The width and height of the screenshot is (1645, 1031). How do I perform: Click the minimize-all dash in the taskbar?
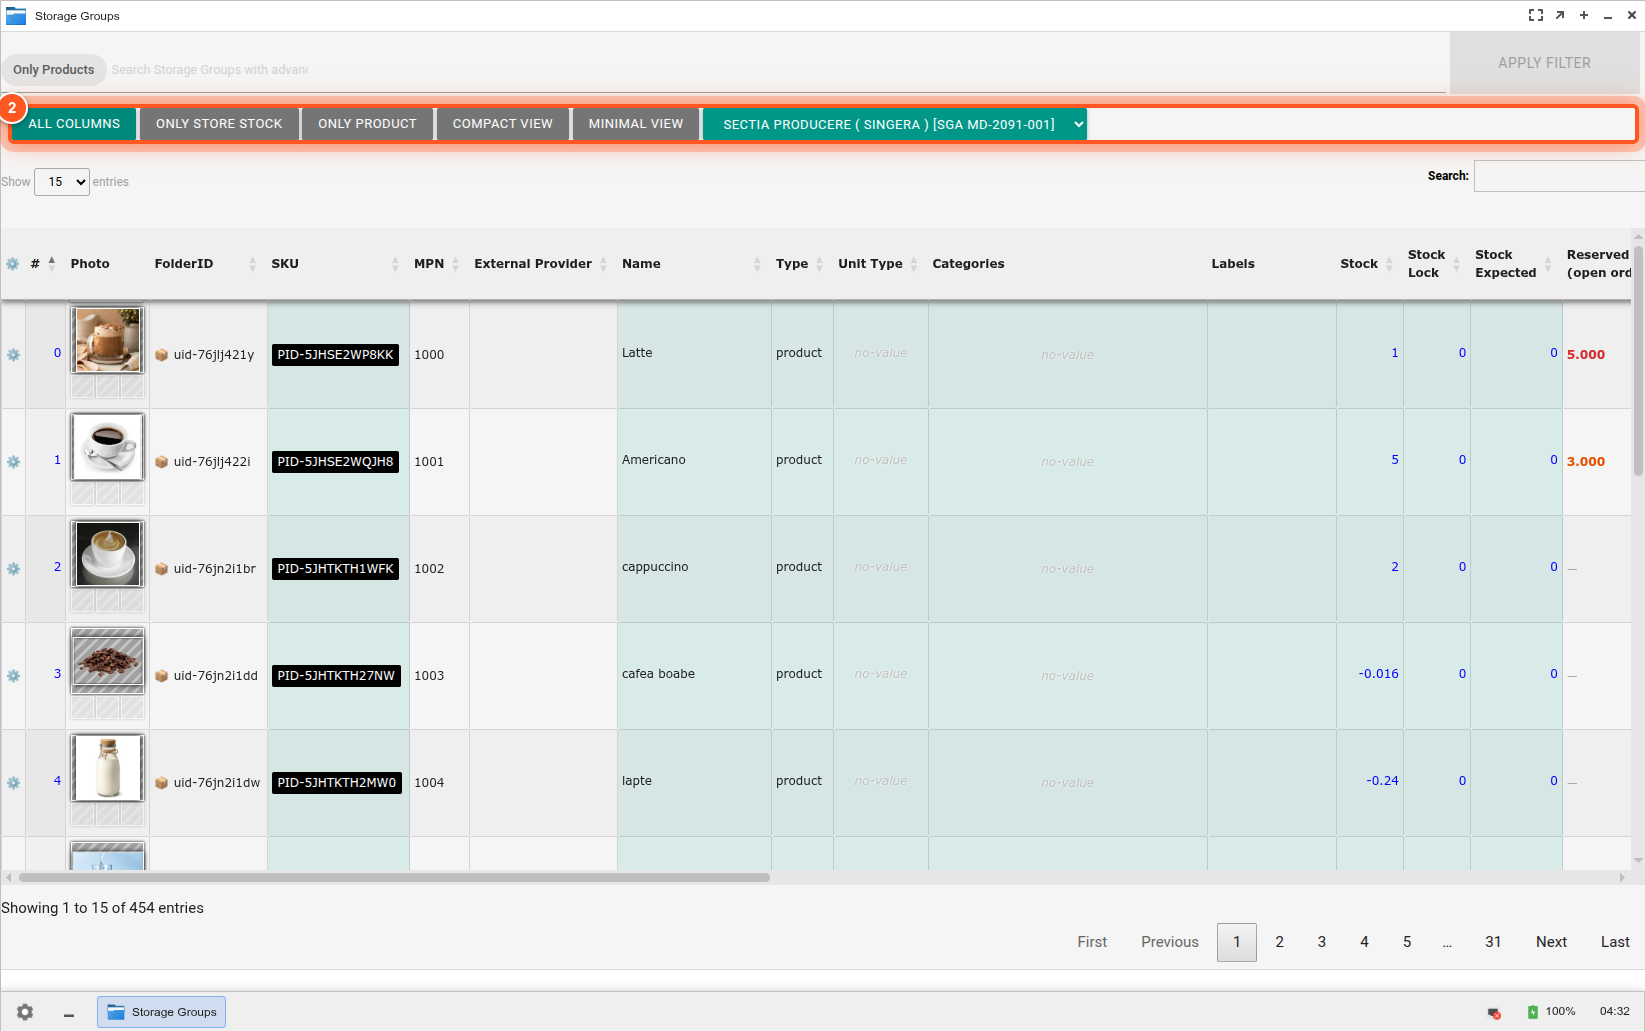click(x=69, y=1015)
